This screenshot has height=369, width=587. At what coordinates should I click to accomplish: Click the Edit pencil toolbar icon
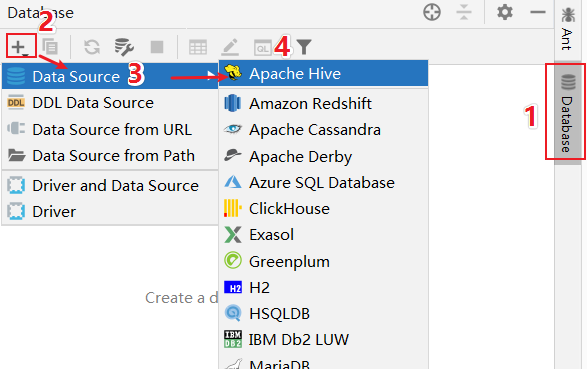(230, 47)
